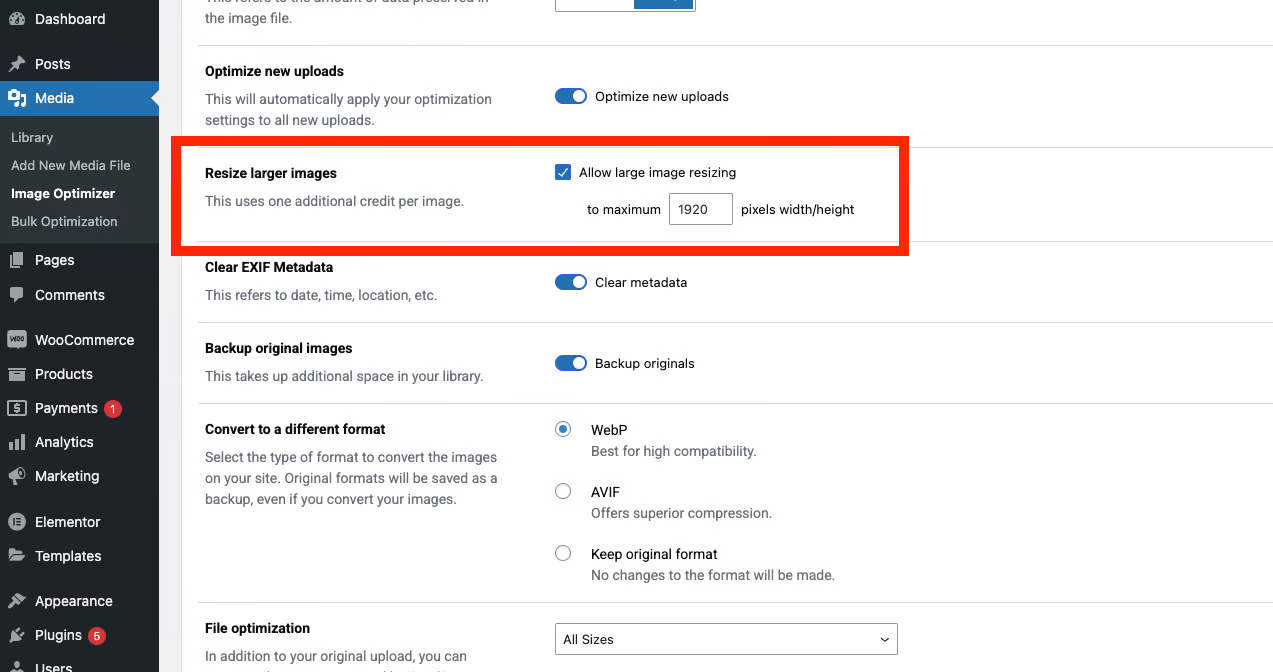Choose Keep original format option

pyautogui.click(x=563, y=554)
